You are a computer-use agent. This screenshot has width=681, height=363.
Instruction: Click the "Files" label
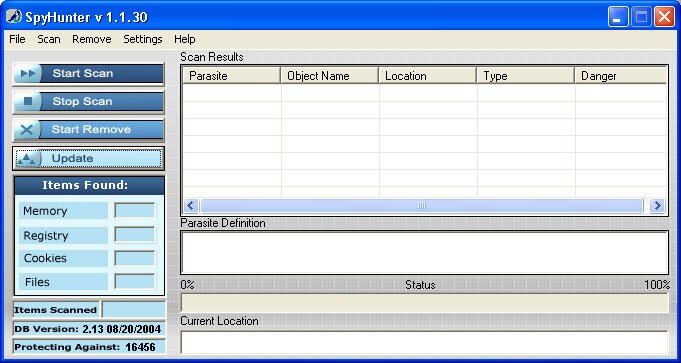point(37,282)
